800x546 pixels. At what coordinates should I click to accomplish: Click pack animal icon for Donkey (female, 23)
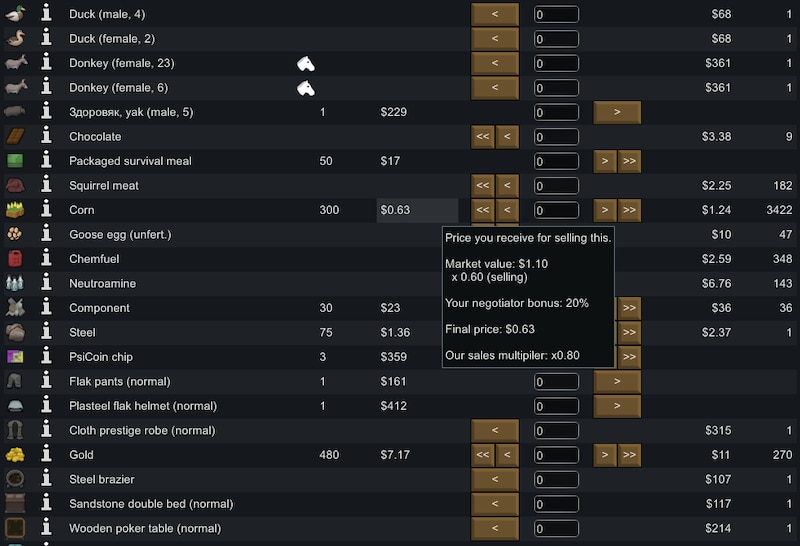[x=306, y=63]
